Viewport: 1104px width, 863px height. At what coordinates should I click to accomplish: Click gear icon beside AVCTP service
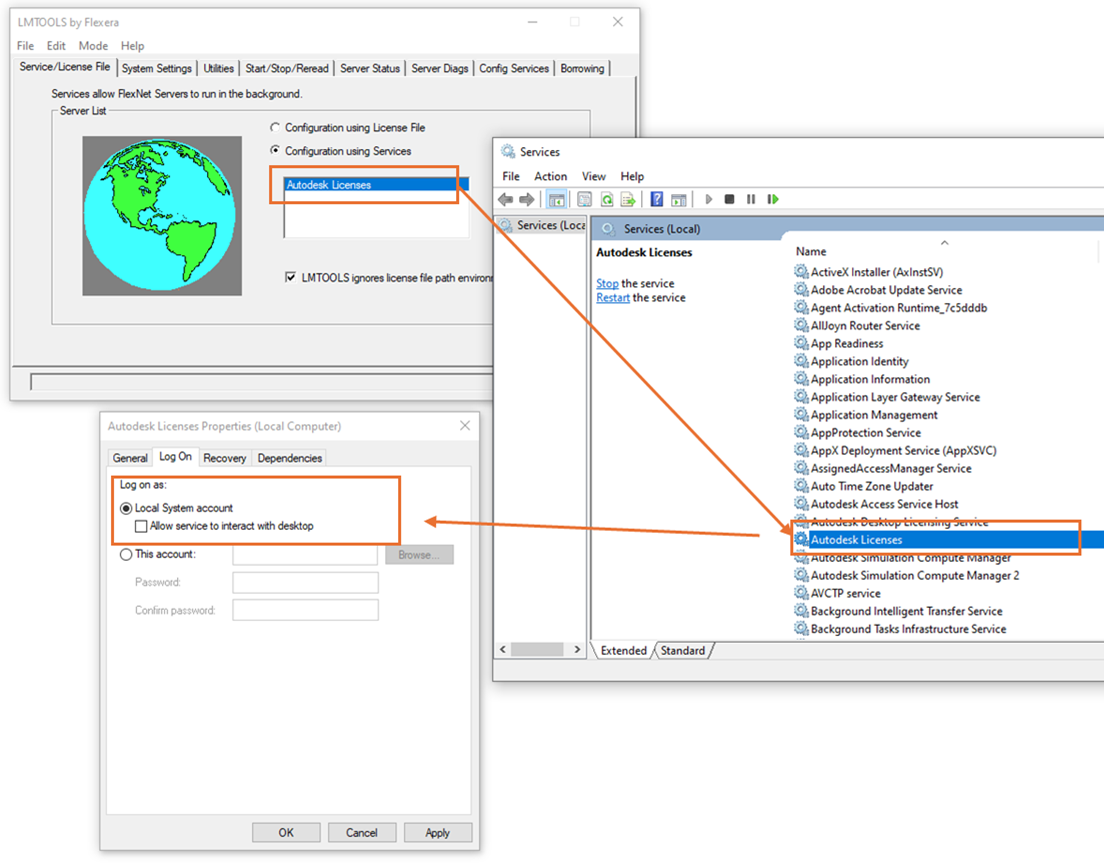click(801, 593)
